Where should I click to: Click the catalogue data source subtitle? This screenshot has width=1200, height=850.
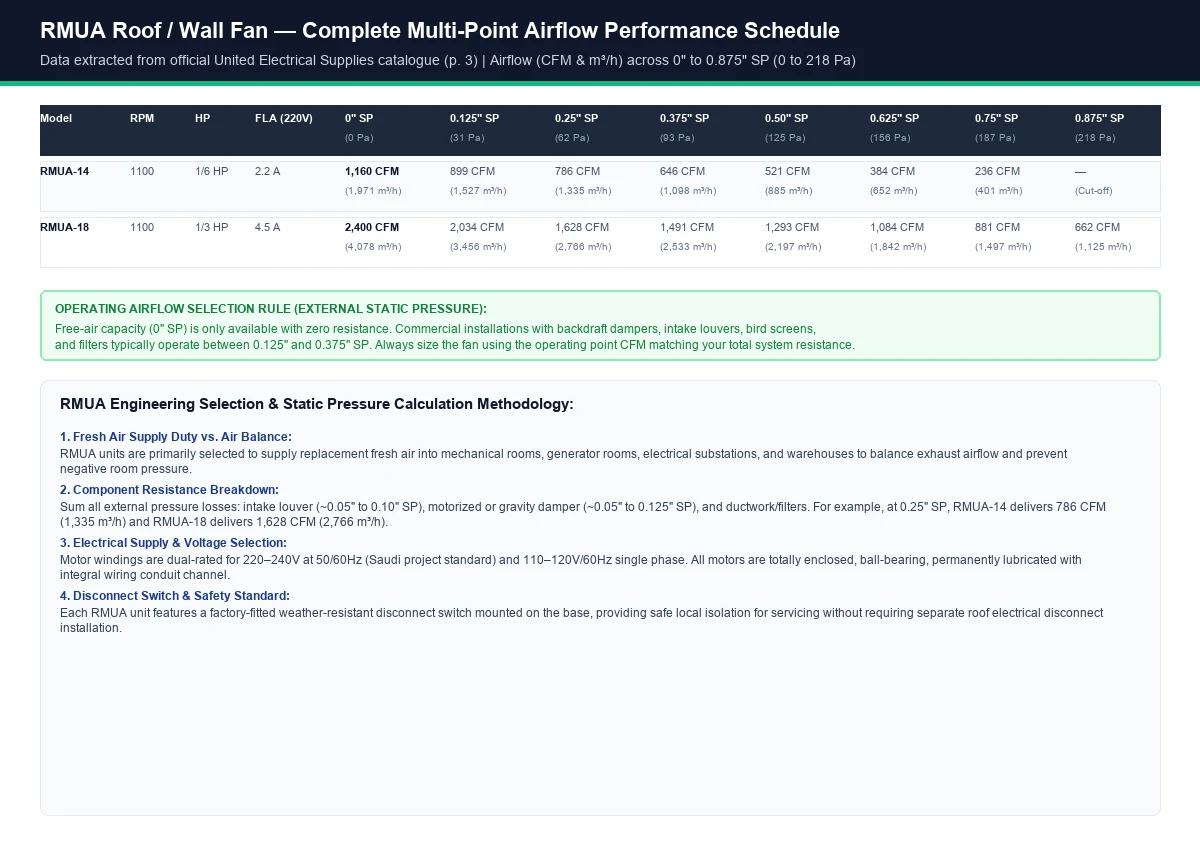pyautogui.click(x=448, y=60)
